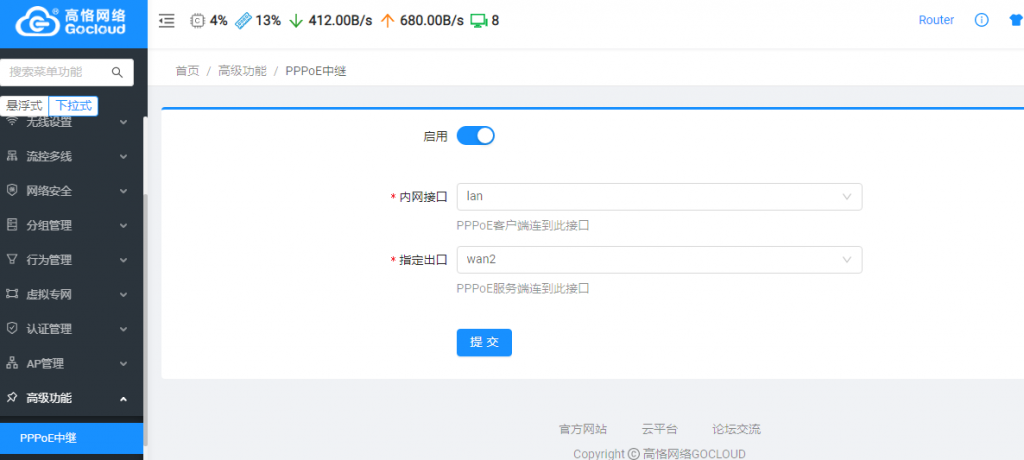Click the orange upload speed arrow

[x=387, y=20]
